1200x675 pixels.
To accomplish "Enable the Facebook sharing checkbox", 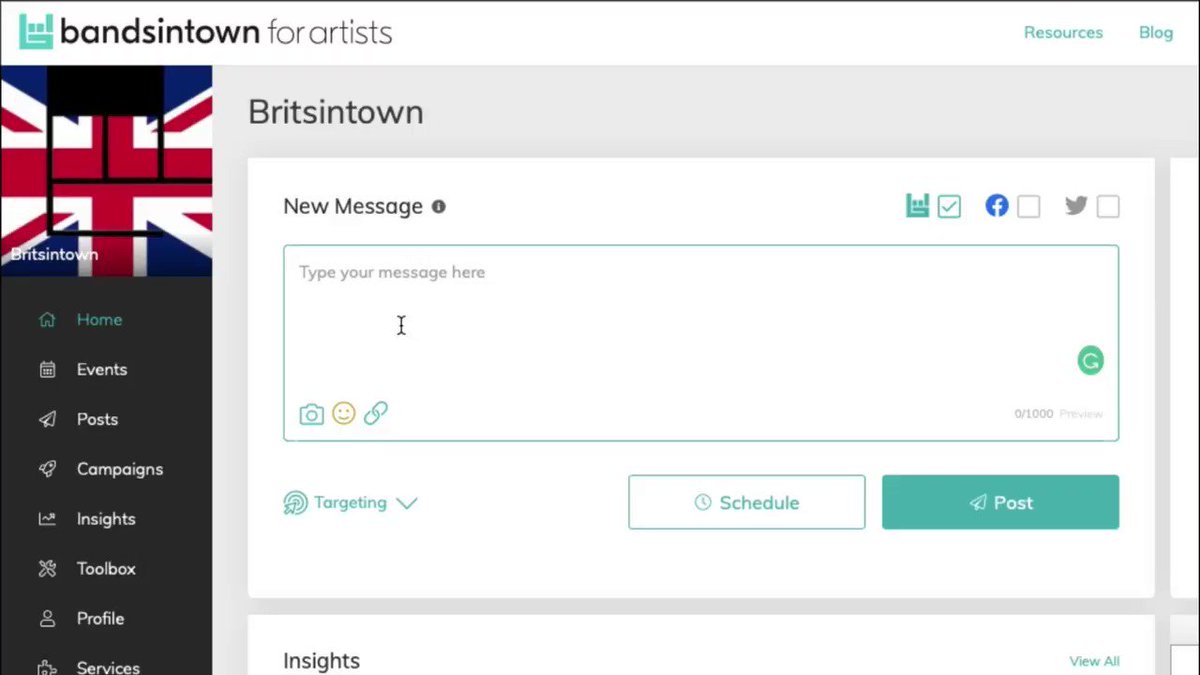I will tap(1028, 207).
